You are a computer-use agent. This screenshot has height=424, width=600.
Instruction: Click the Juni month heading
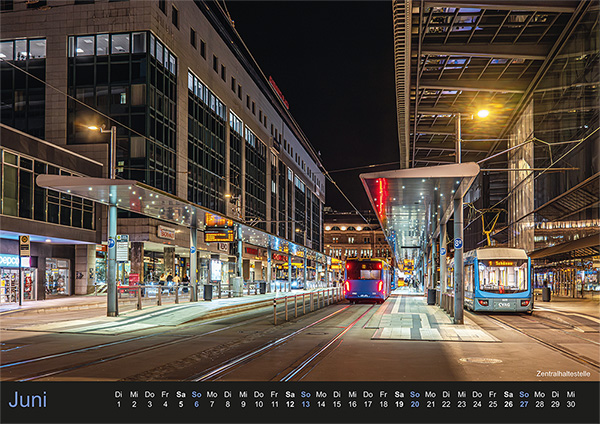[x=28, y=400]
